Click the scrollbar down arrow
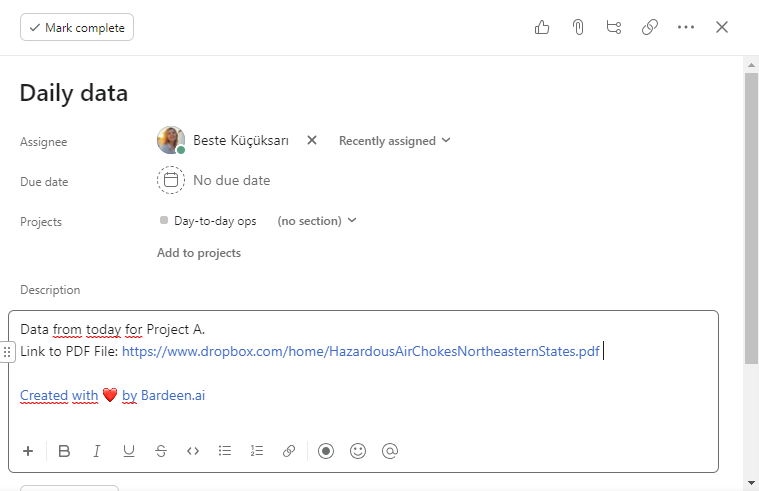This screenshot has height=491, width=759. click(x=751, y=483)
